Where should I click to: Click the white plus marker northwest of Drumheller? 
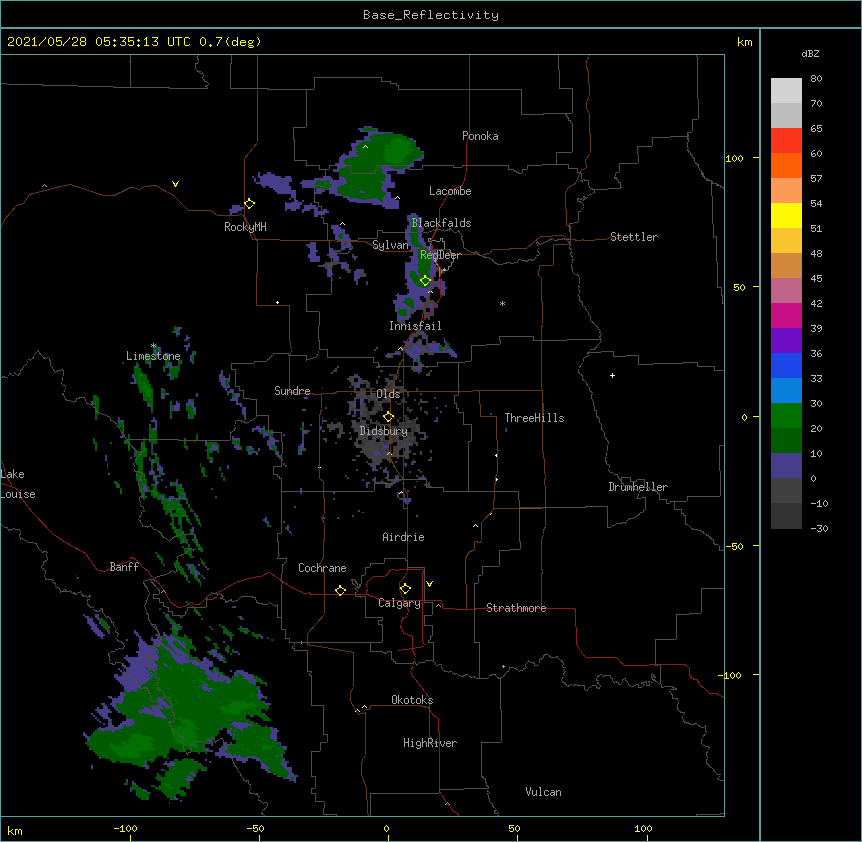point(612,375)
